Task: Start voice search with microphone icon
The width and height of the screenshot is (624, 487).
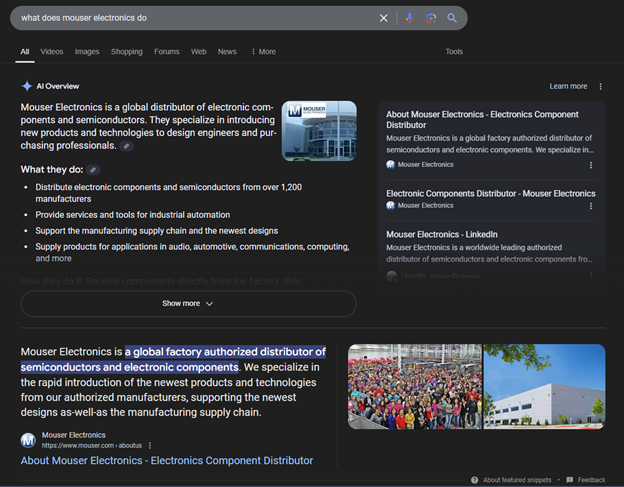Action: (x=409, y=18)
